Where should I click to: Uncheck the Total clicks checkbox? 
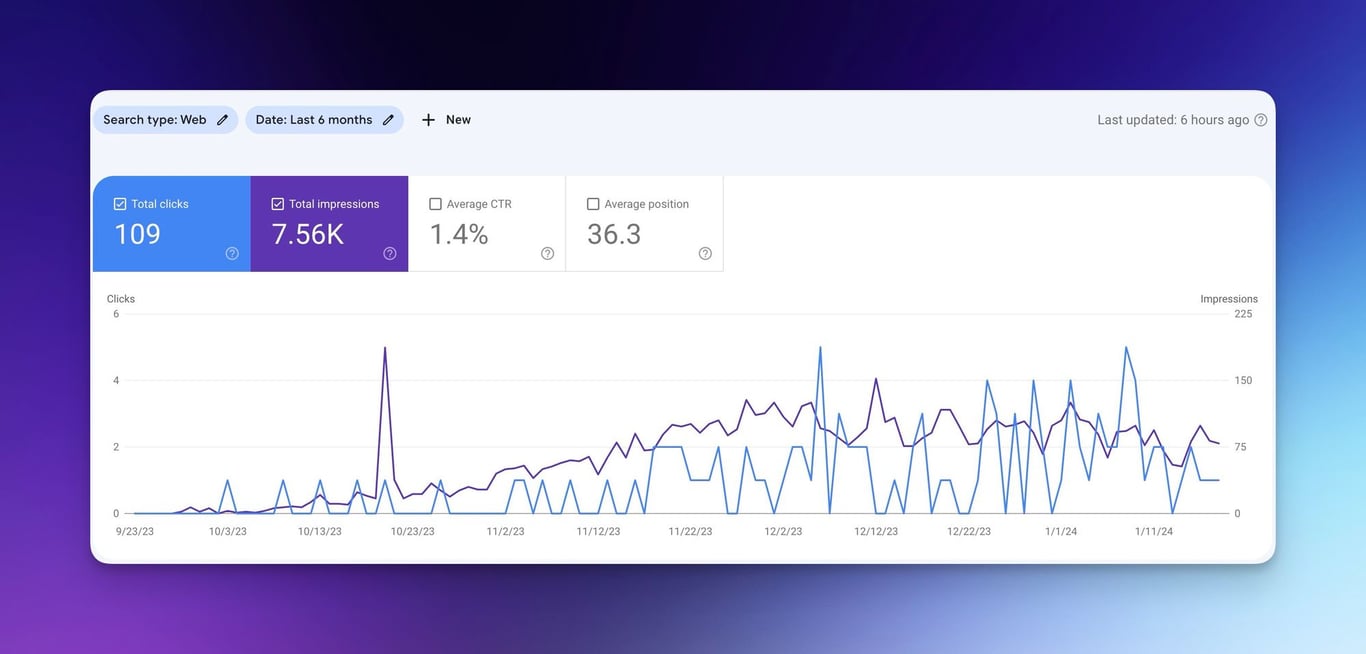120,204
